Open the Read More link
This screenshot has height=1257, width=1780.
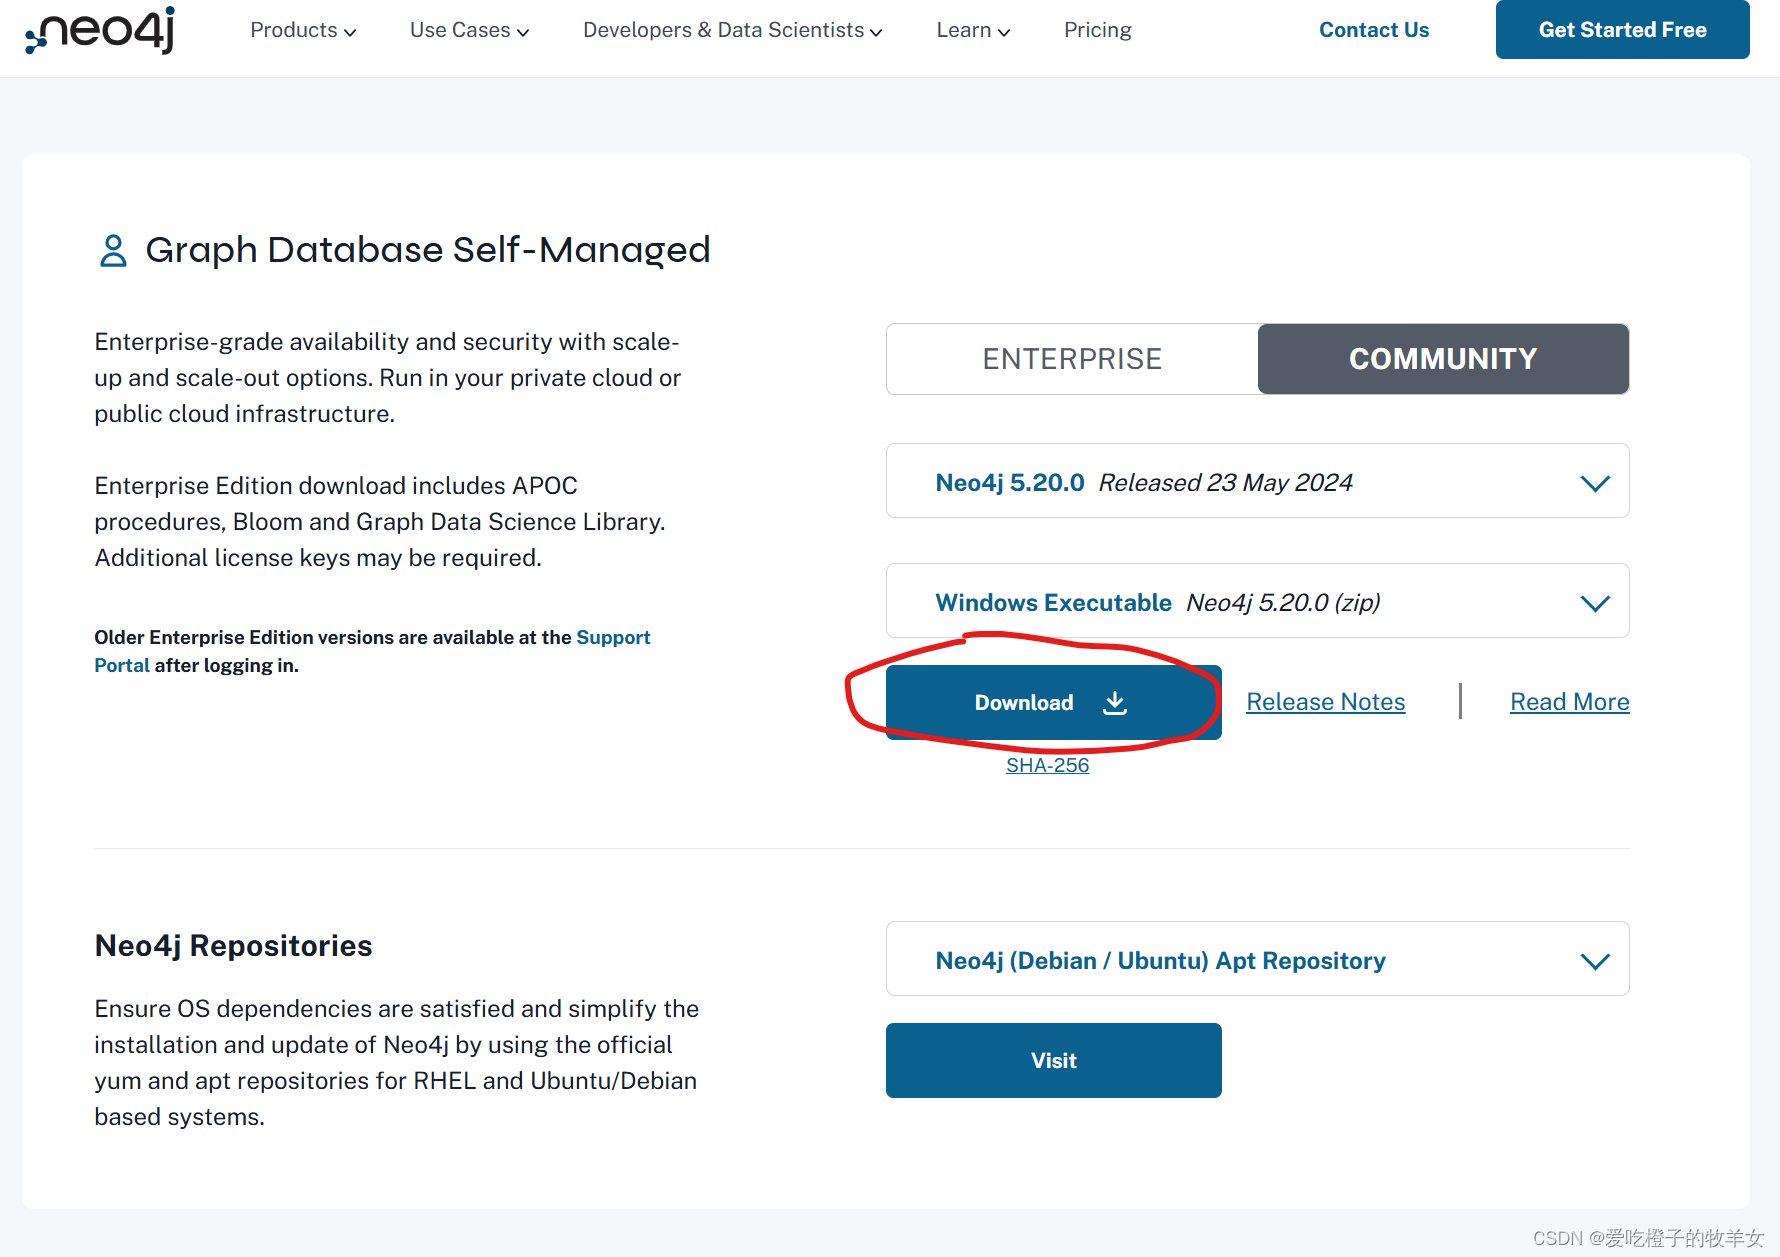click(1569, 702)
